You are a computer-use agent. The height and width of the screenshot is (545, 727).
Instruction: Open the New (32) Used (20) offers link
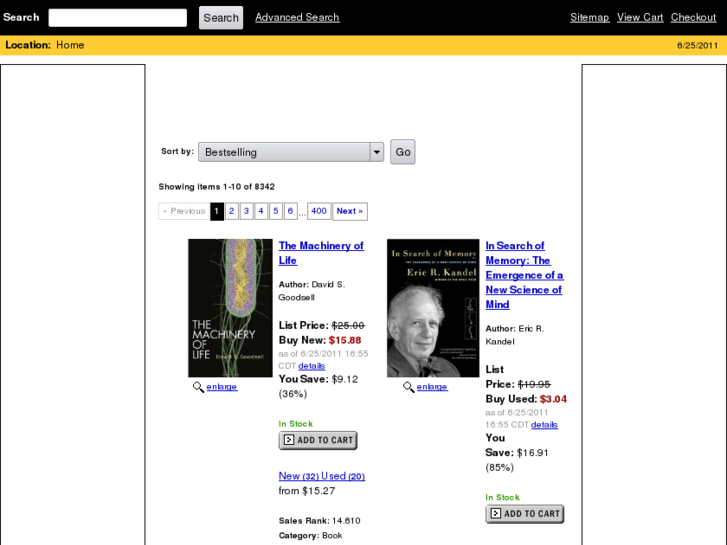[322, 476]
